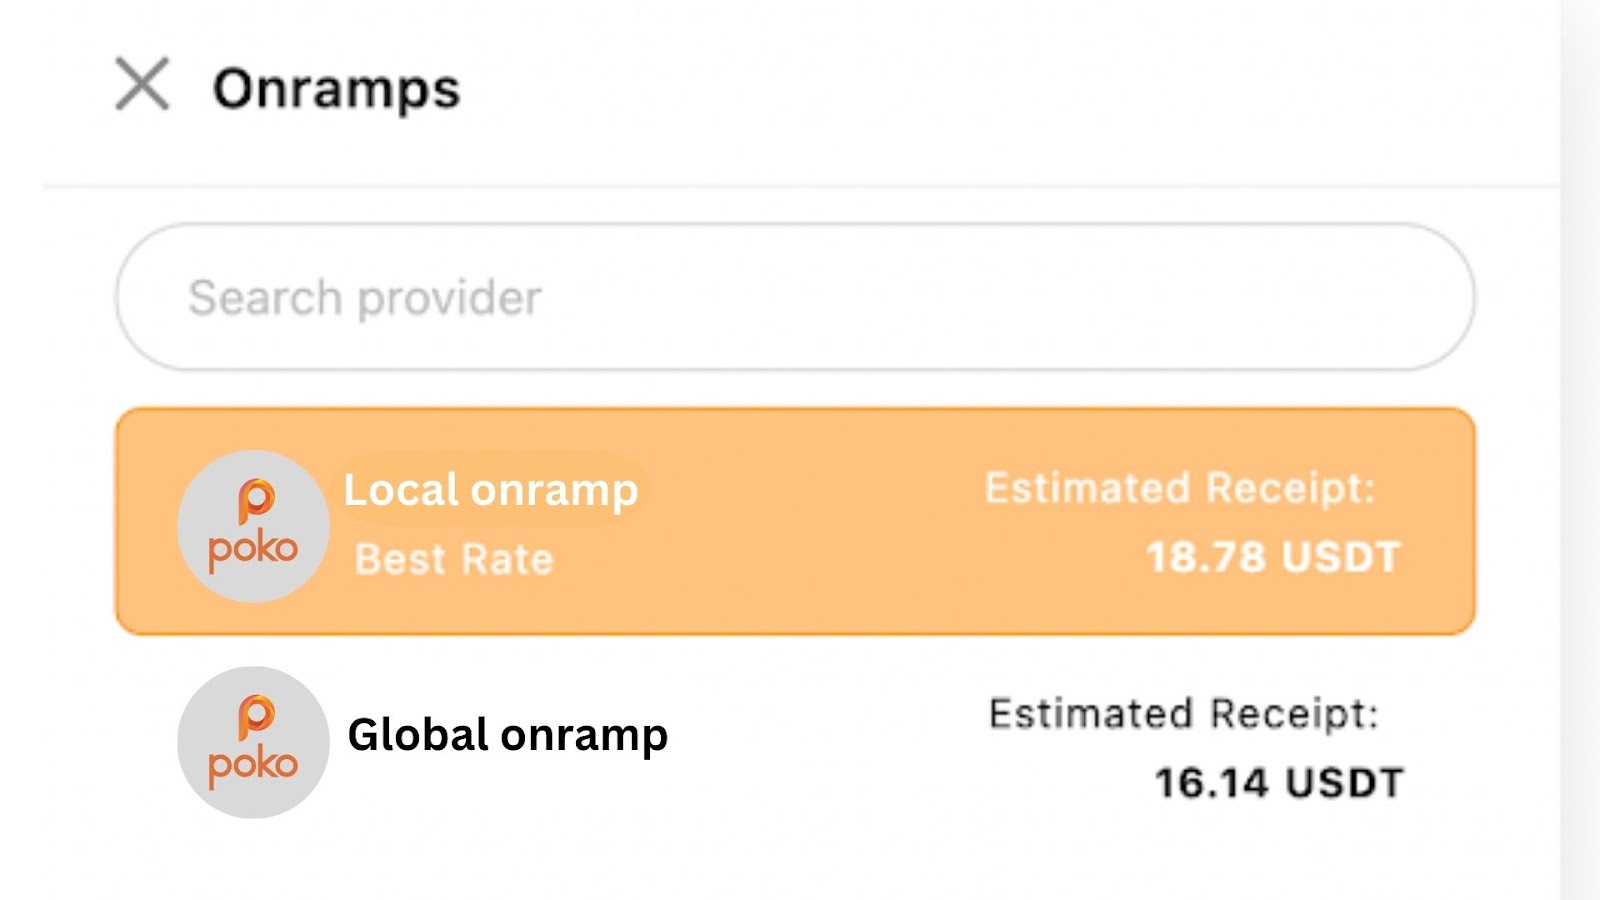This screenshot has width=1600, height=900.
Task: Select the Local onramp provider name
Action: click(x=490, y=490)
